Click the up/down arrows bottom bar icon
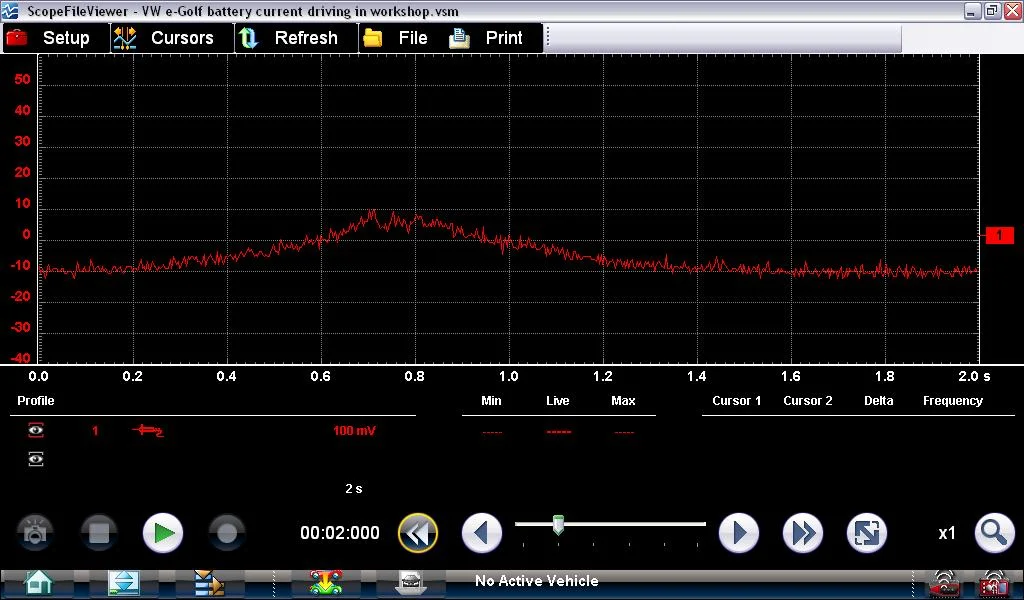The width and height of the screenshot is (1024, 600). tap(123, 582)
